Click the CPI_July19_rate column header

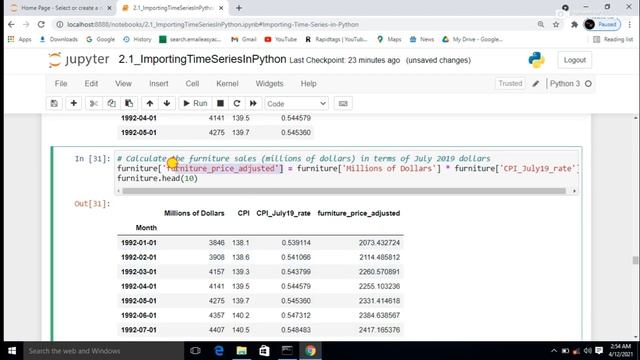tap(283, 213)
